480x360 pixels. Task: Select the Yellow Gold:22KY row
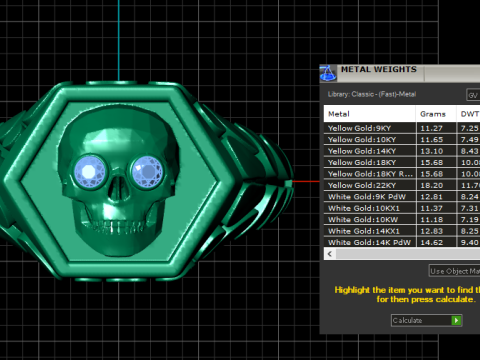point(402,185)
